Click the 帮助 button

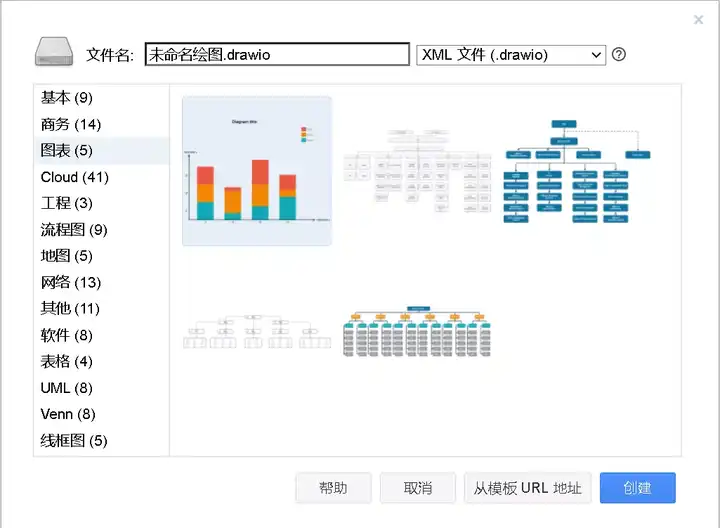(x=333, y=488)
